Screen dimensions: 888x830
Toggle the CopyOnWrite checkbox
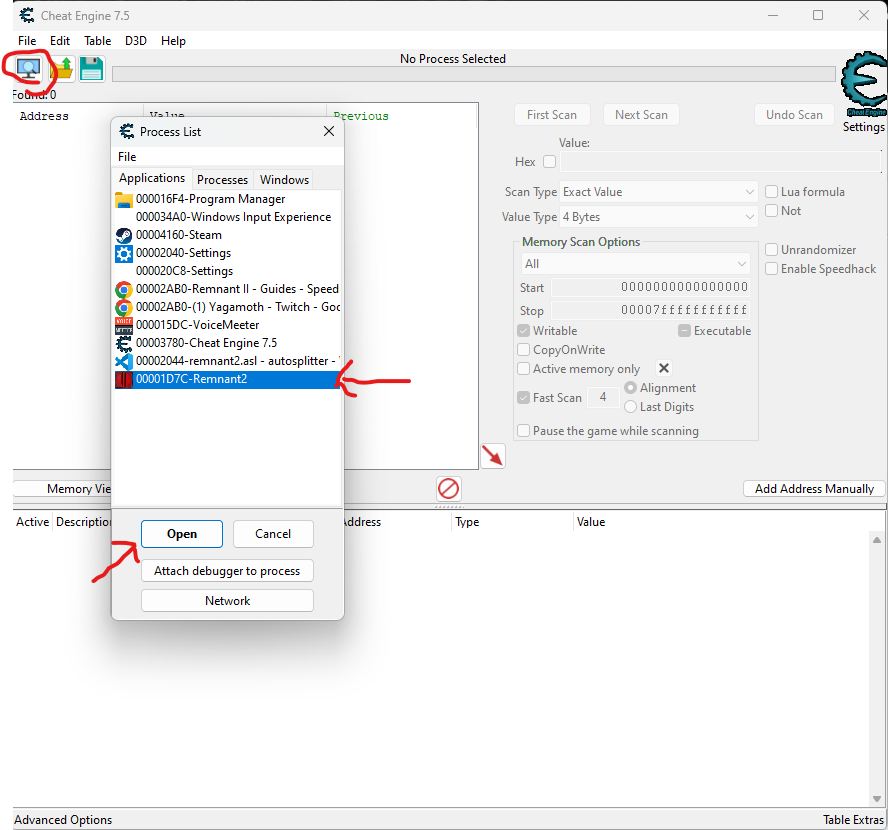(523, 350)
